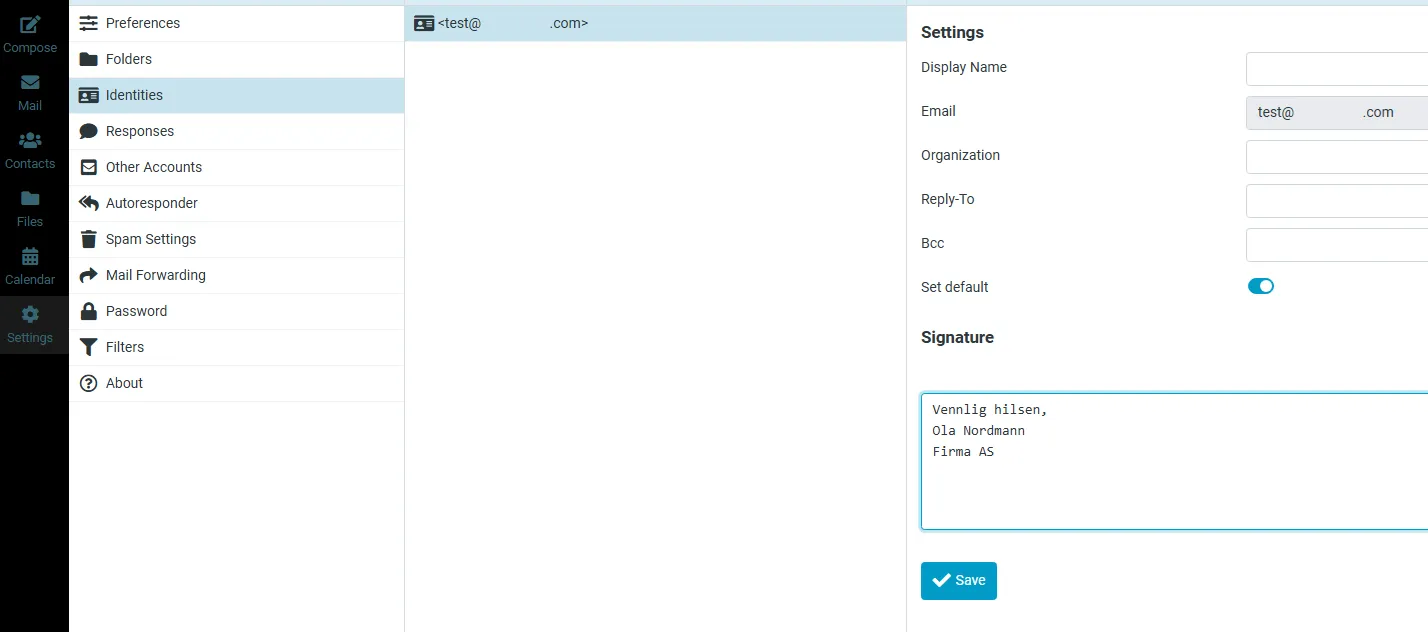Open the Filters section
The image size is (1428, 632).
pos(236,347)
